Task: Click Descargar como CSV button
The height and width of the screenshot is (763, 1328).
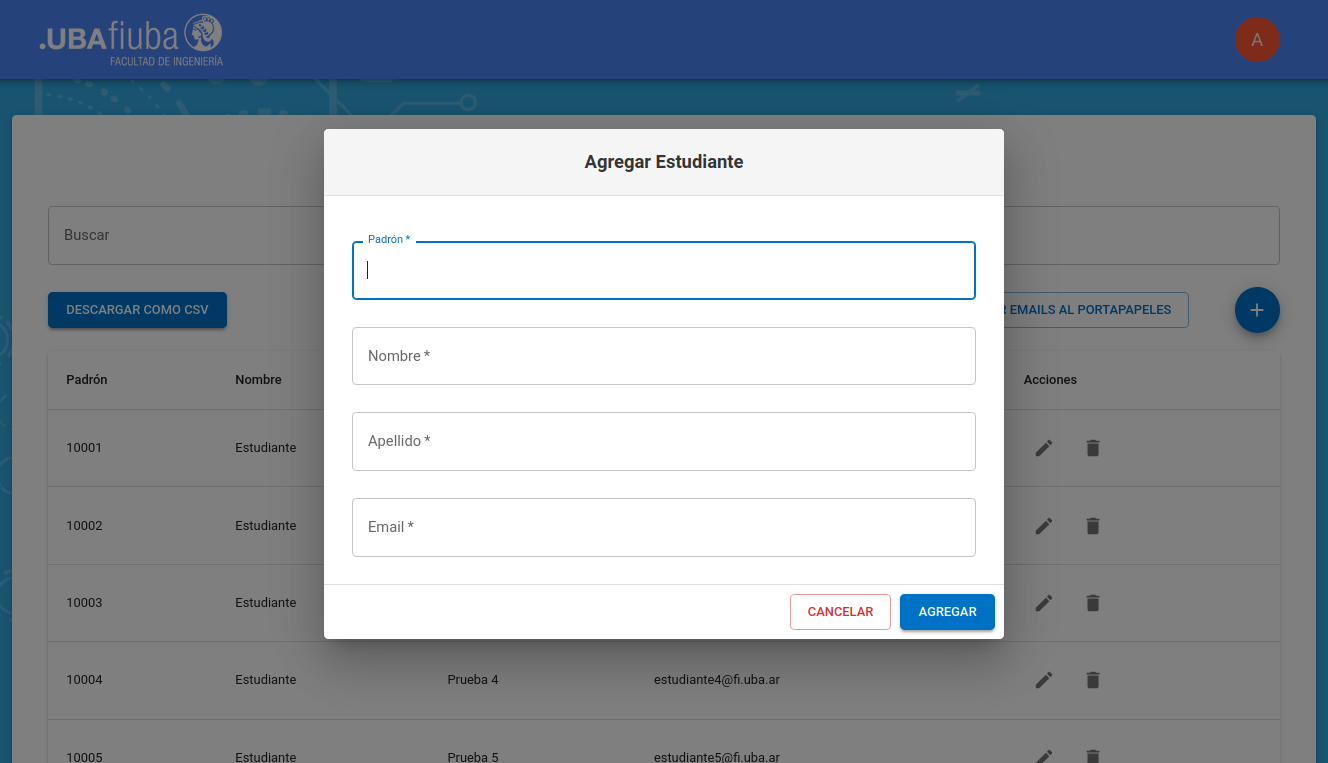Action: click(137, 310)
